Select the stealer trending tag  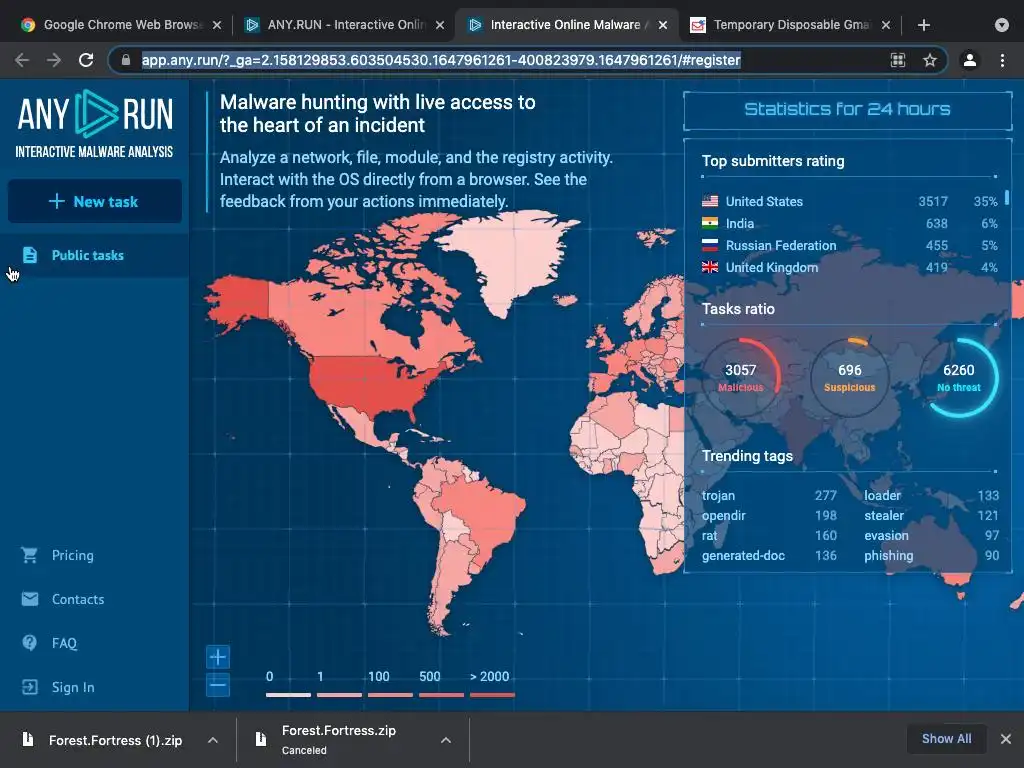(x=884, y=515)
